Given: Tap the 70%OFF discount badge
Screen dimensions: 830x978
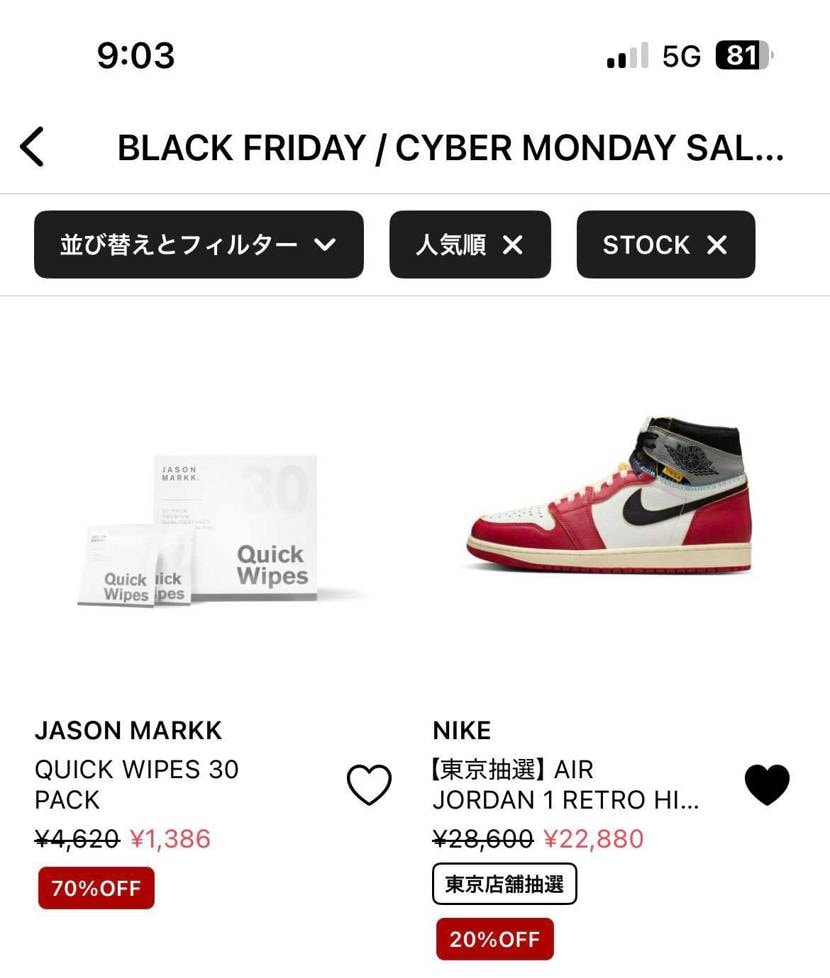Looking at the screenshot, I should pyautogui.click(x=96, y=888).
